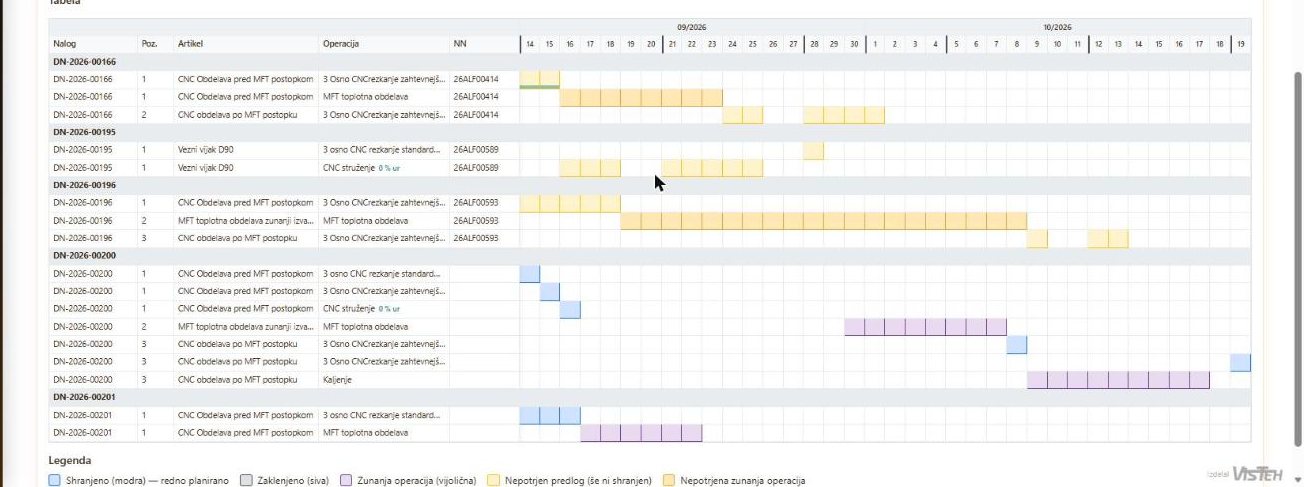Click 26ALF00414 in DN-2026-00166 position 2 row

pyautogui.click(x=476, y=115)
